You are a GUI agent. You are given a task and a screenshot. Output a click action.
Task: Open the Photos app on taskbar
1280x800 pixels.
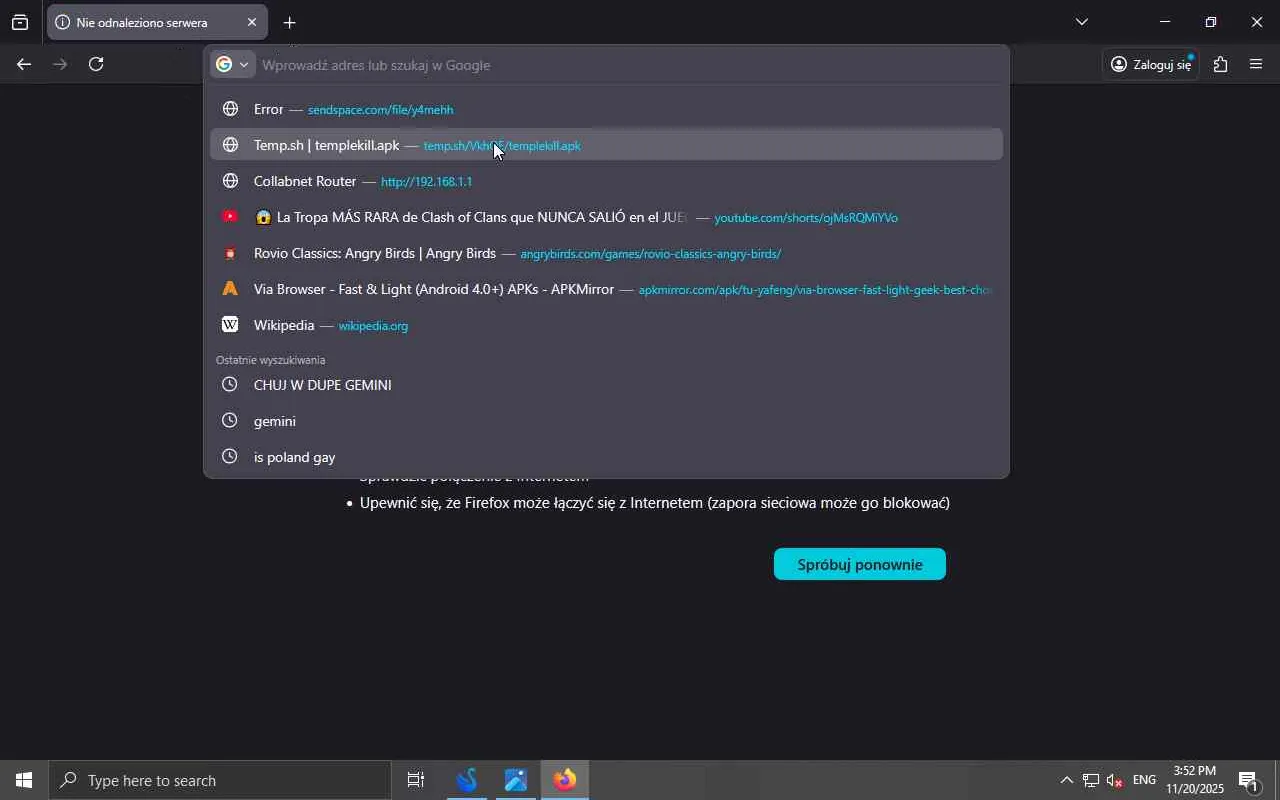coord(516,780)
